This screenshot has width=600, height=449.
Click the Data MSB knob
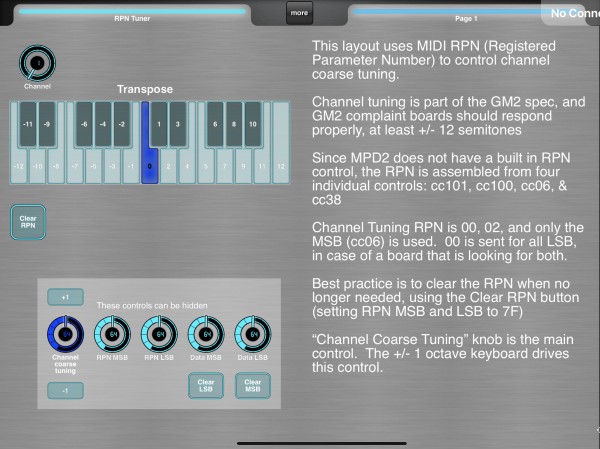206,334
